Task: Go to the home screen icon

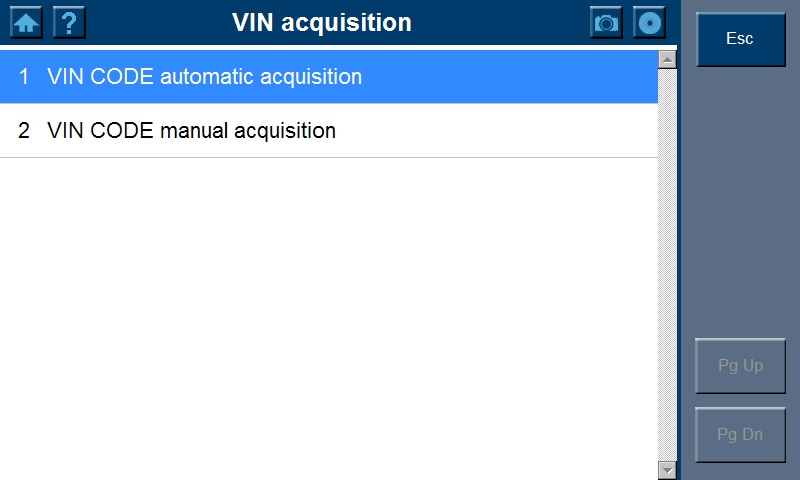Action: point(26,22)
